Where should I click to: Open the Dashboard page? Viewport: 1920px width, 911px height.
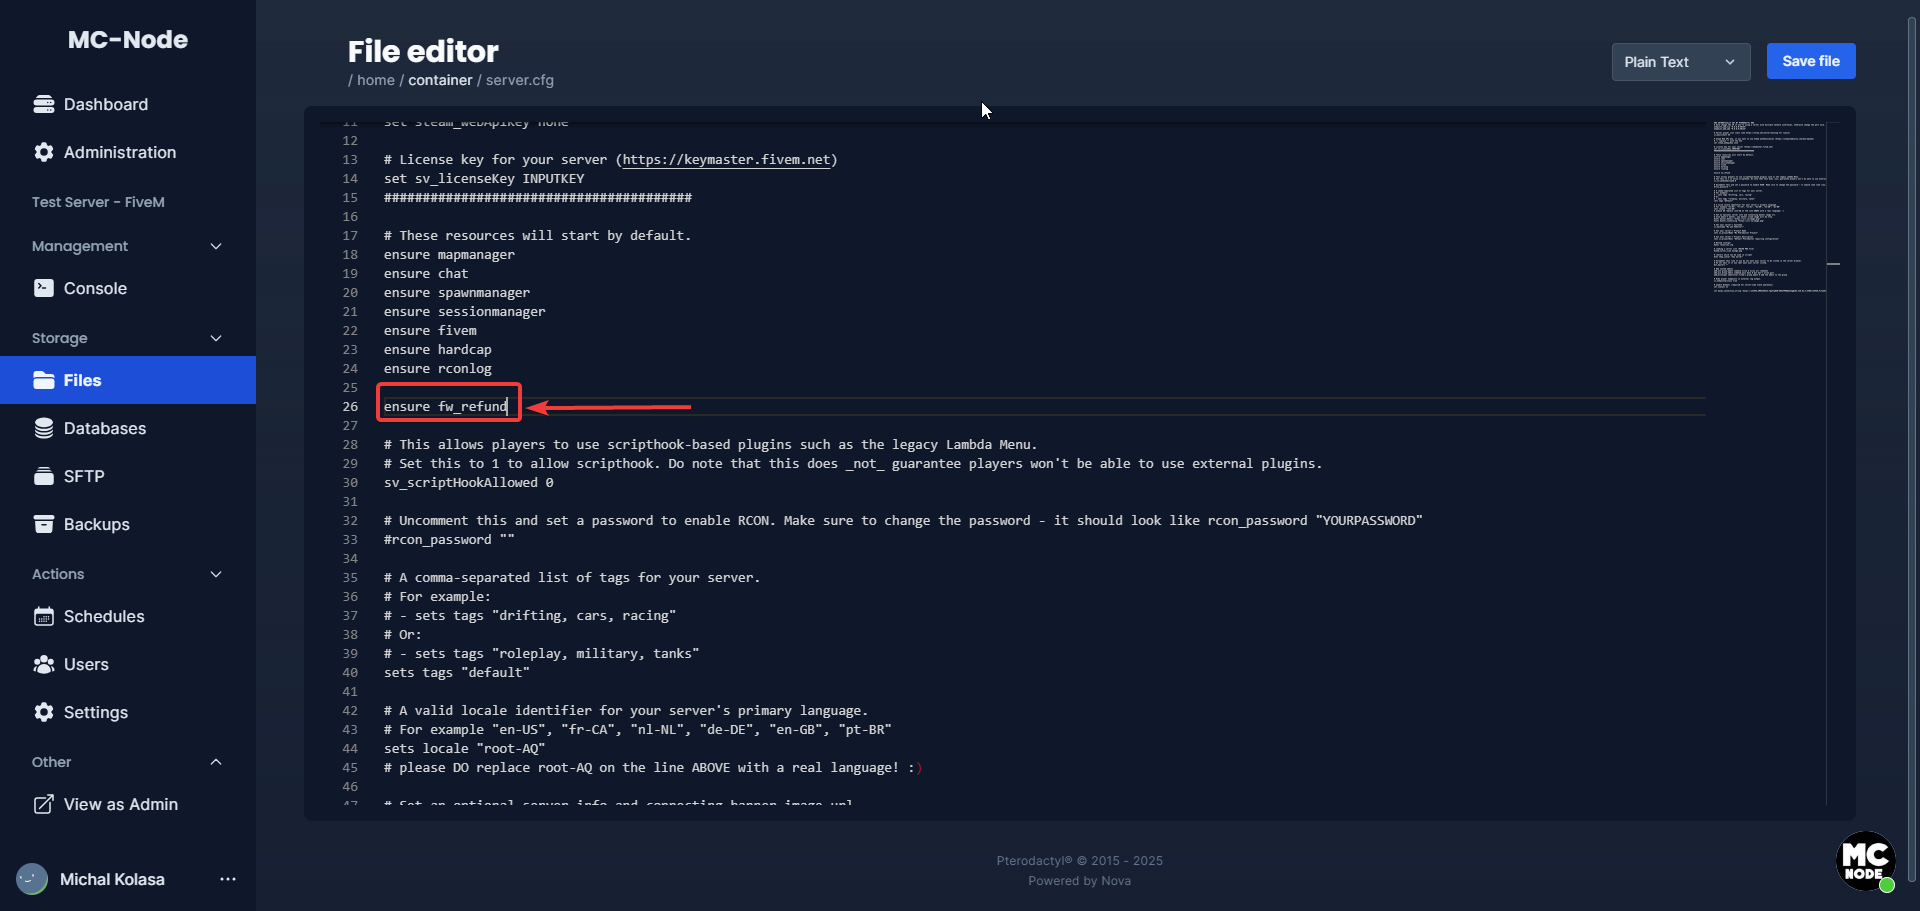click(128, 104)
